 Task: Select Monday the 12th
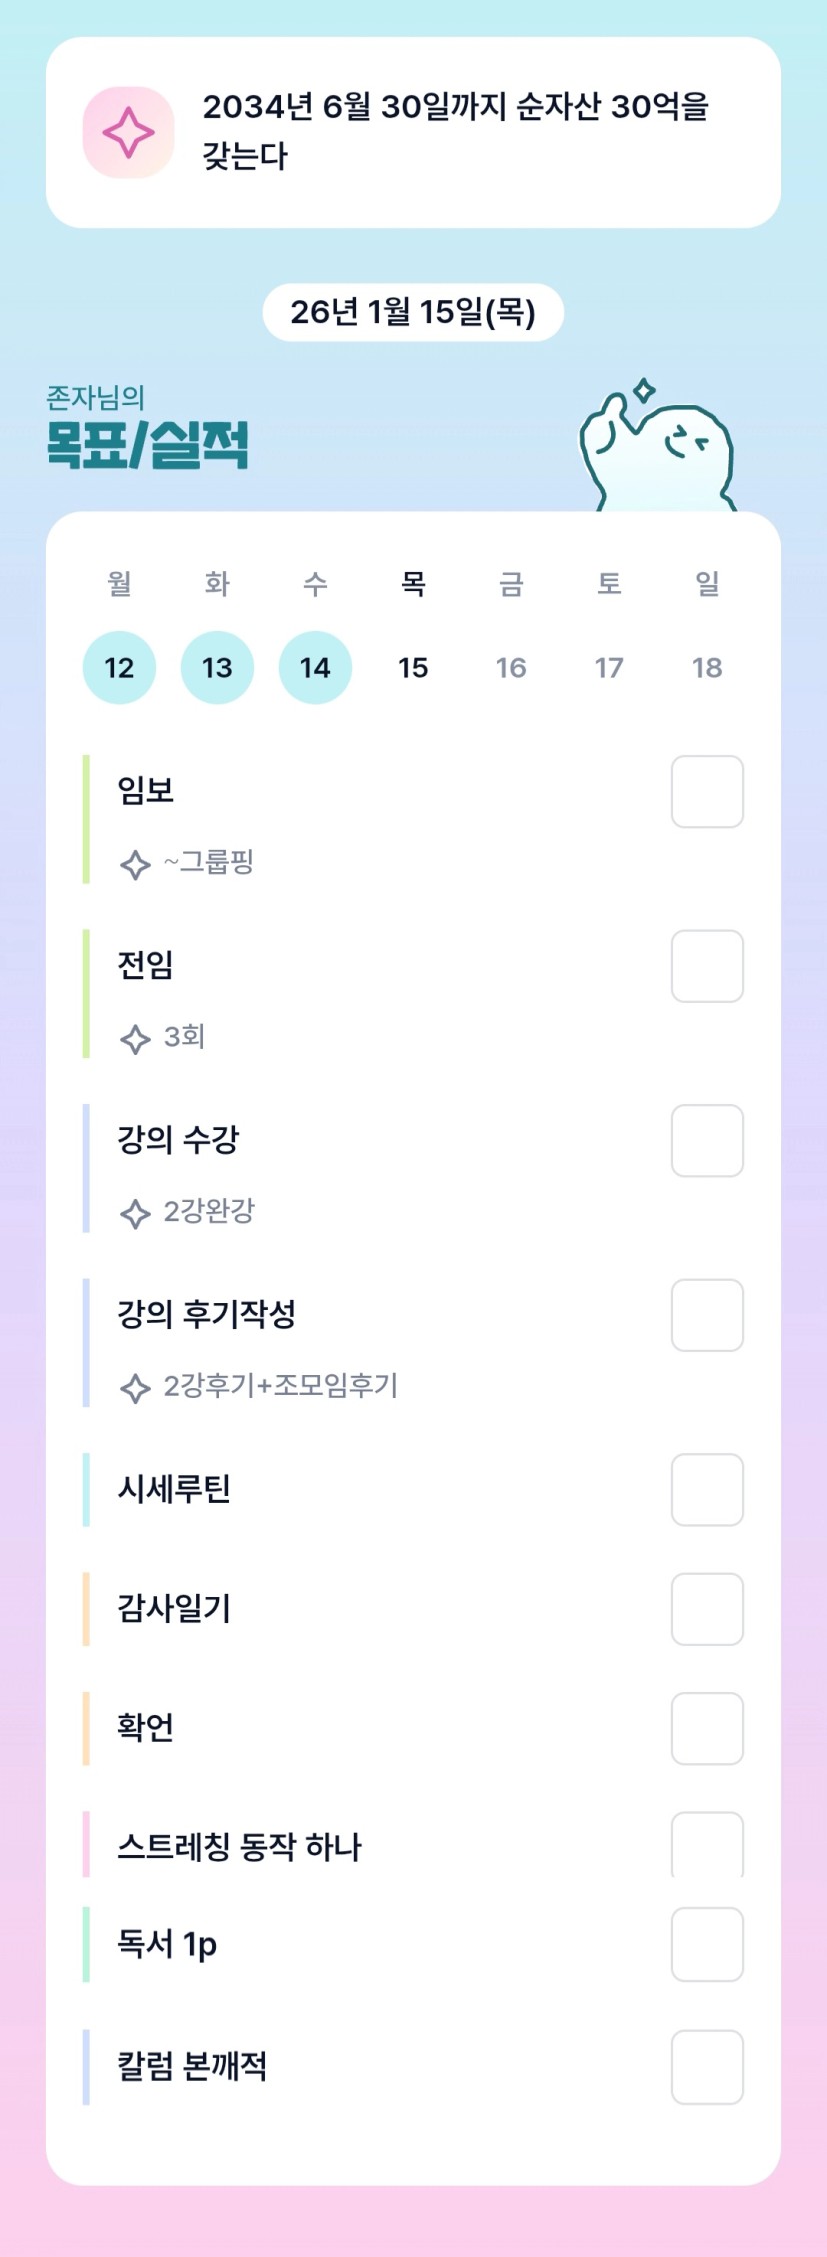(x=119, y=668)
